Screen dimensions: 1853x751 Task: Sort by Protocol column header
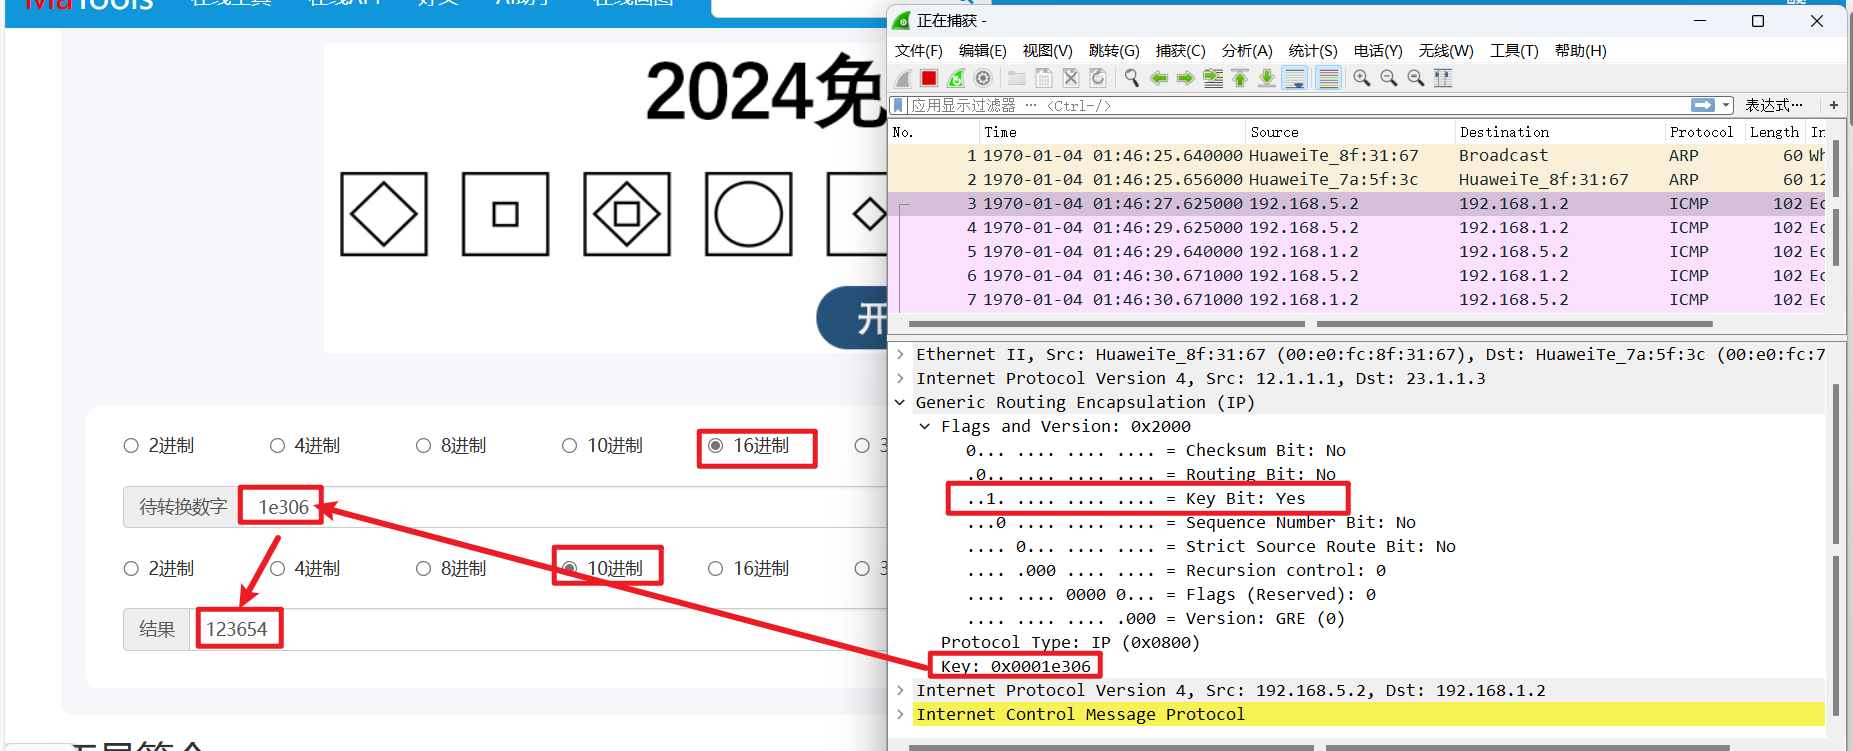[x=1703, y=132]
